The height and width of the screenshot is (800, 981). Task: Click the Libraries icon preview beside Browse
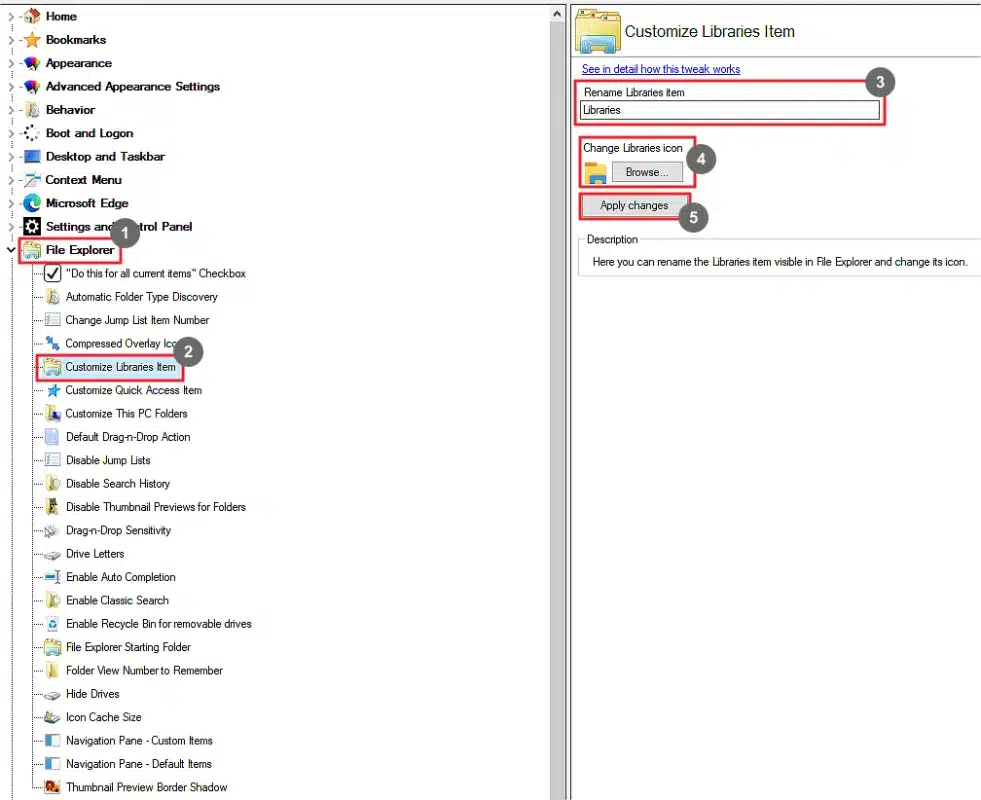coord(595,173)
